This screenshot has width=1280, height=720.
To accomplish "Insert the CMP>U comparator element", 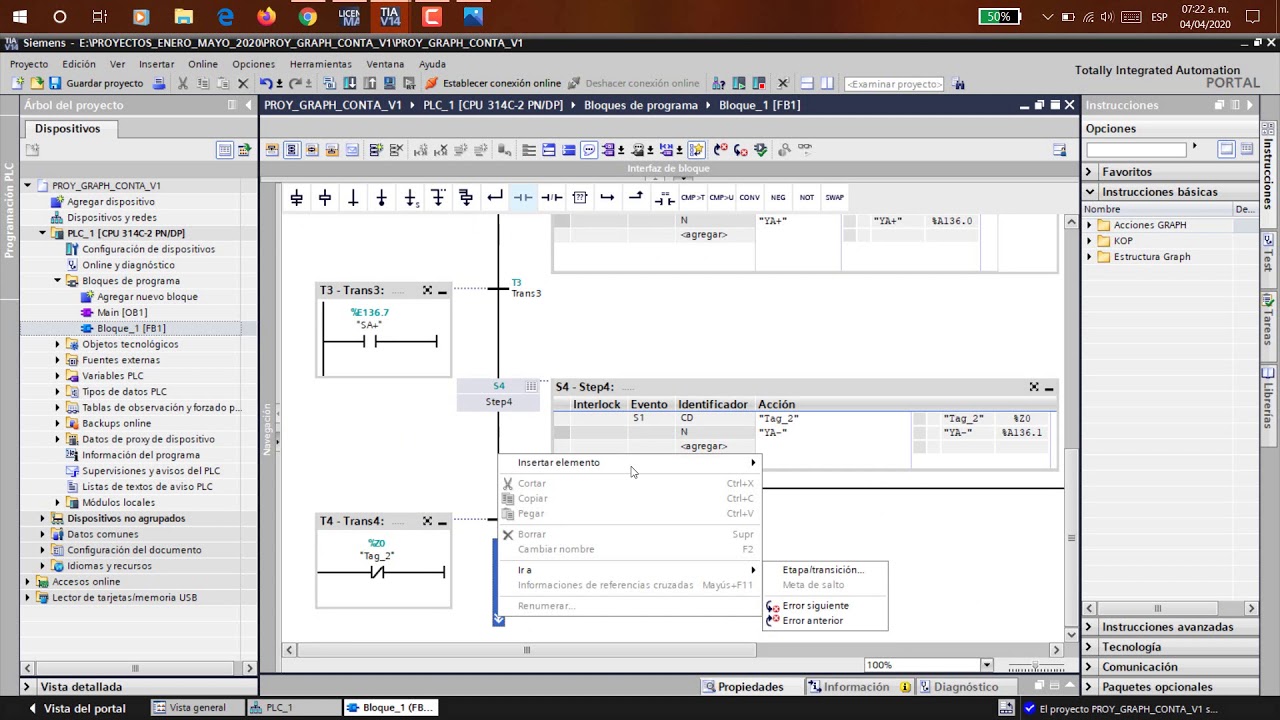I will (721, 198).
